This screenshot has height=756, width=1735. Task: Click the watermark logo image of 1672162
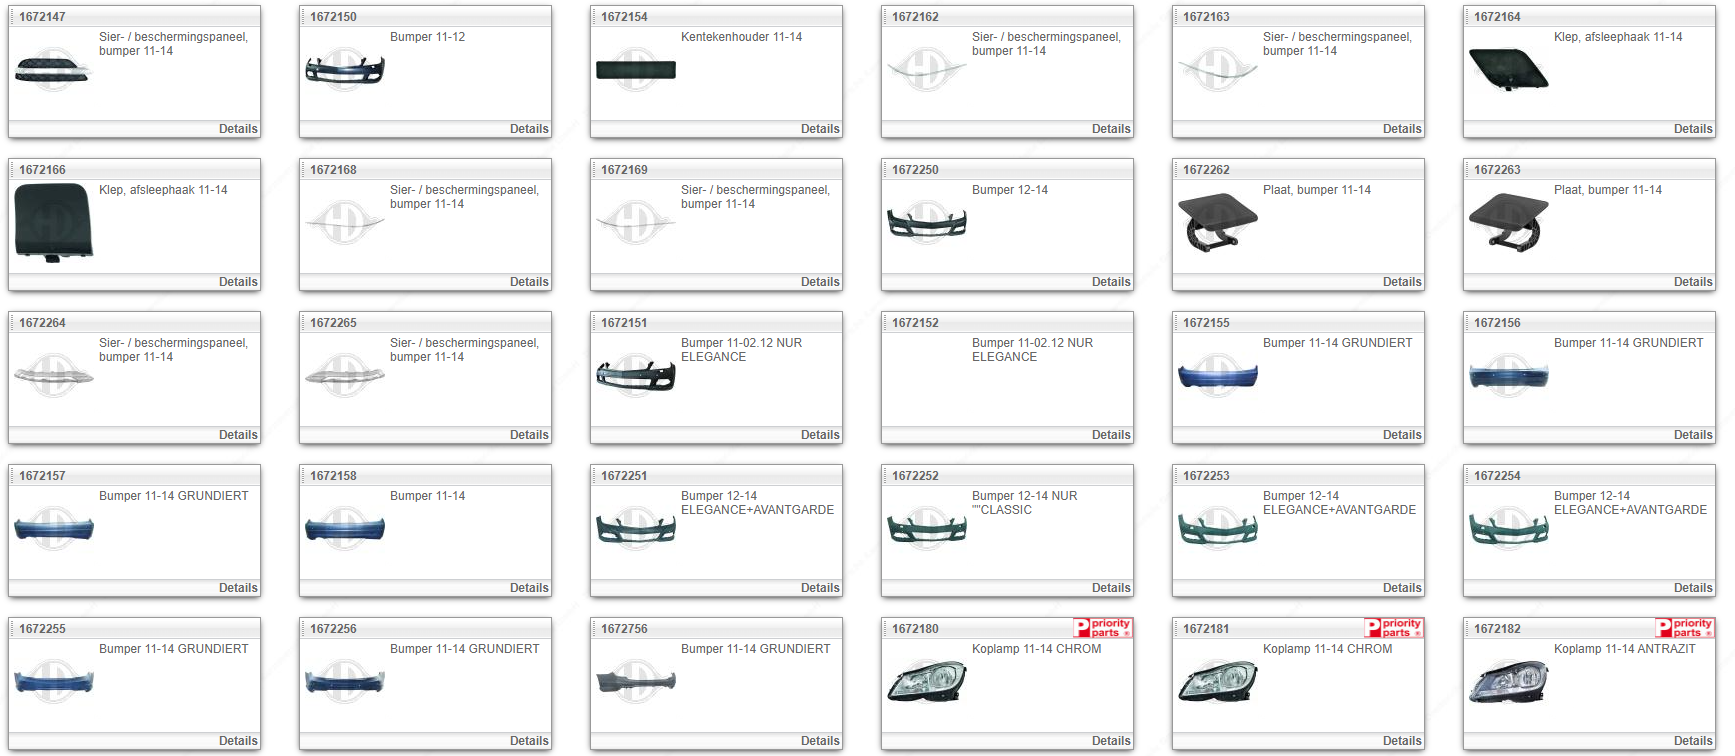926,70
